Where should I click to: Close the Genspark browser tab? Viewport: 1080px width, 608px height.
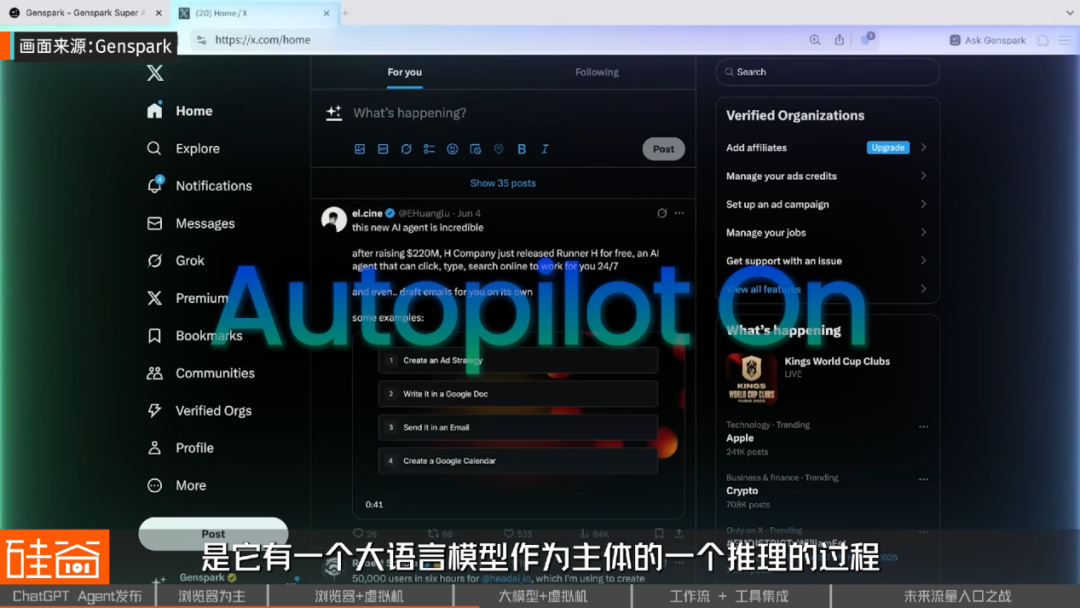(159, 13)
